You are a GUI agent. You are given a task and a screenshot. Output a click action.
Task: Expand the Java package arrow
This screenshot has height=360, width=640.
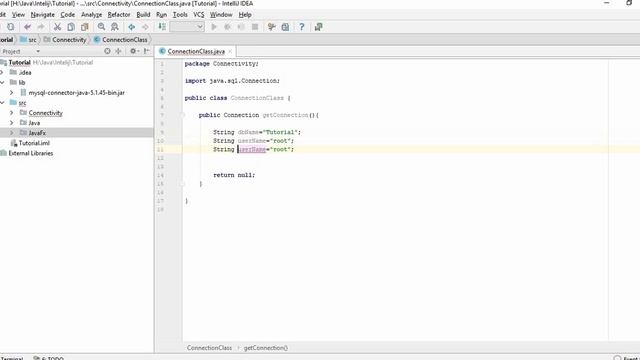(11, 123)
